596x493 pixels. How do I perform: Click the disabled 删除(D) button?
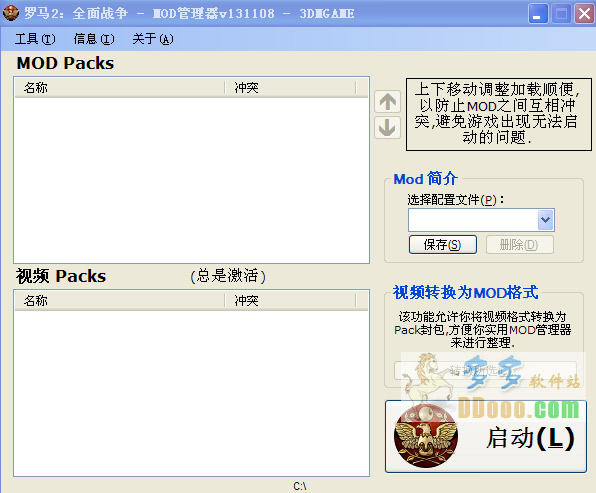click(519, 244)
